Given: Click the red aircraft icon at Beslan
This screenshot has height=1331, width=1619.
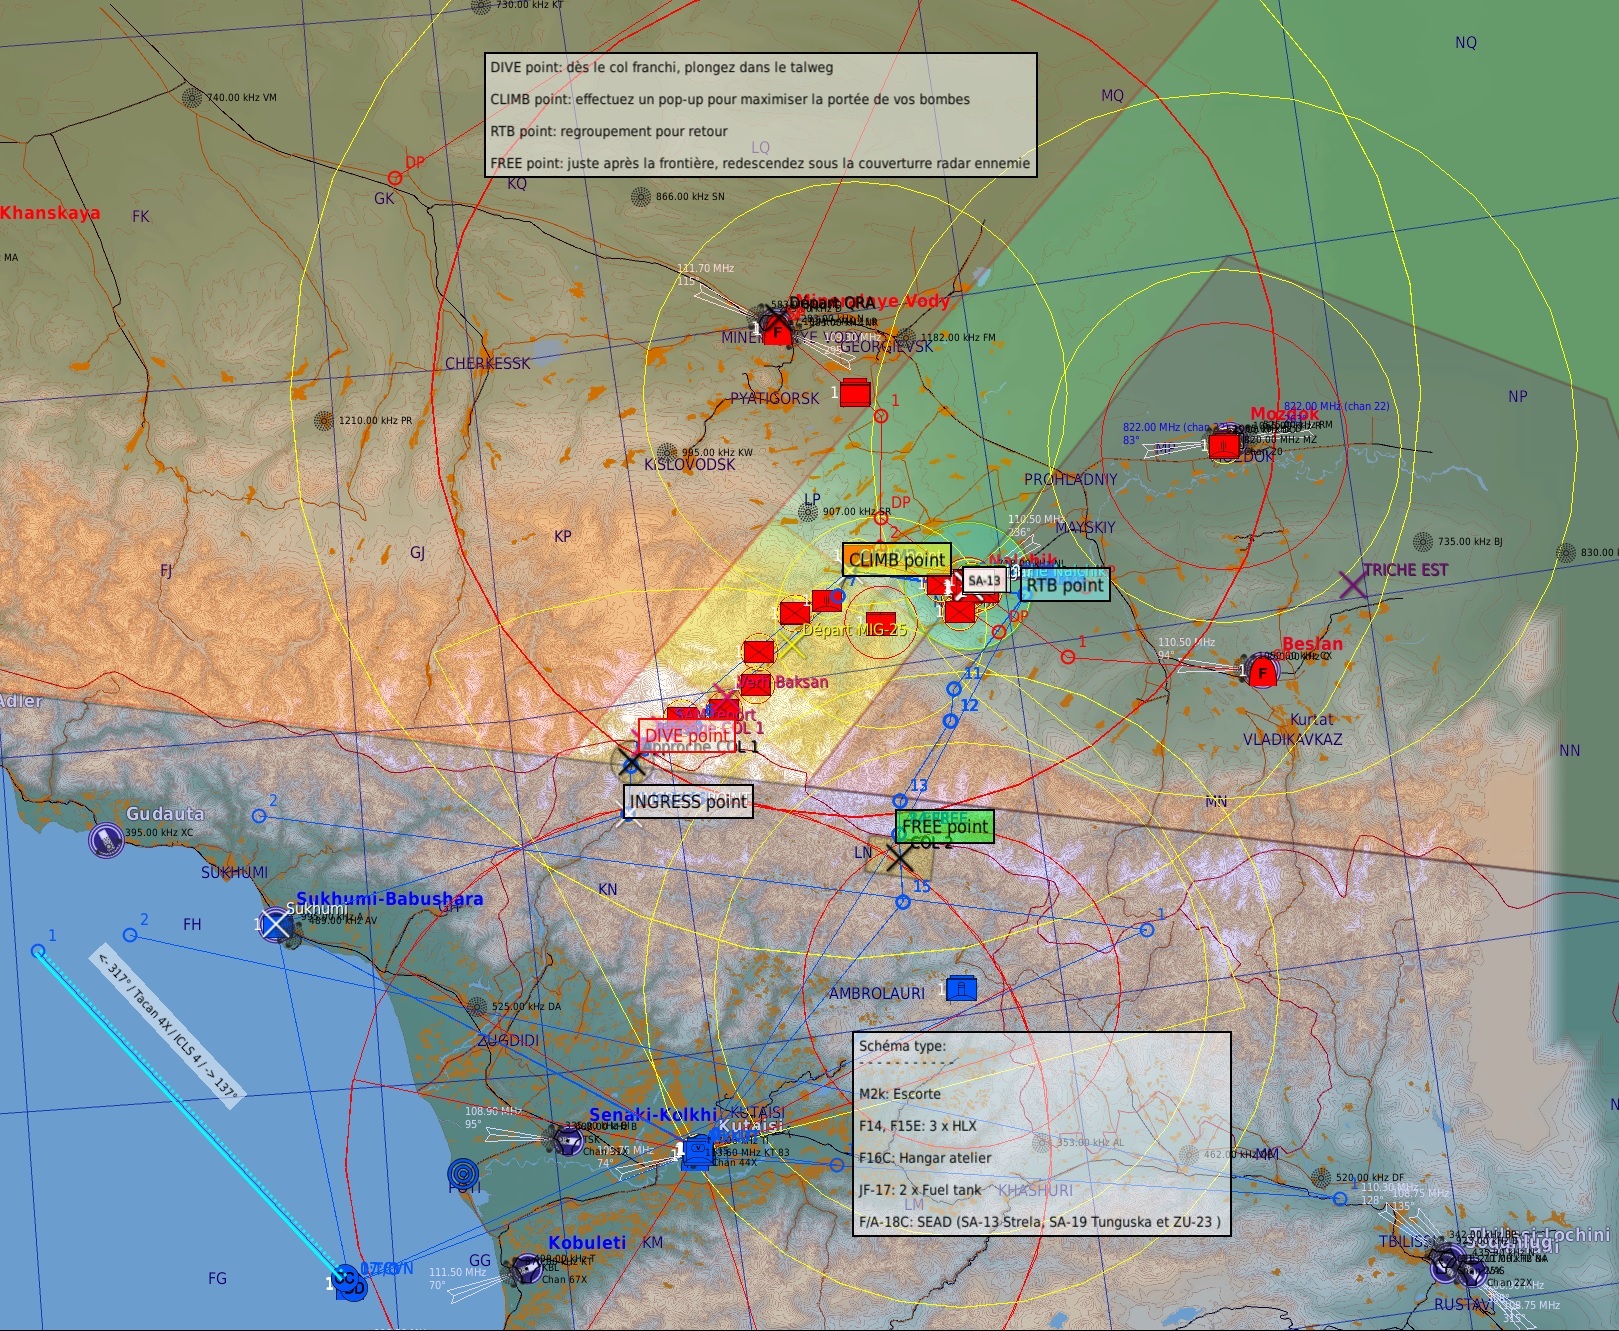Looking at the screenshot, I should coord(1263,671).
